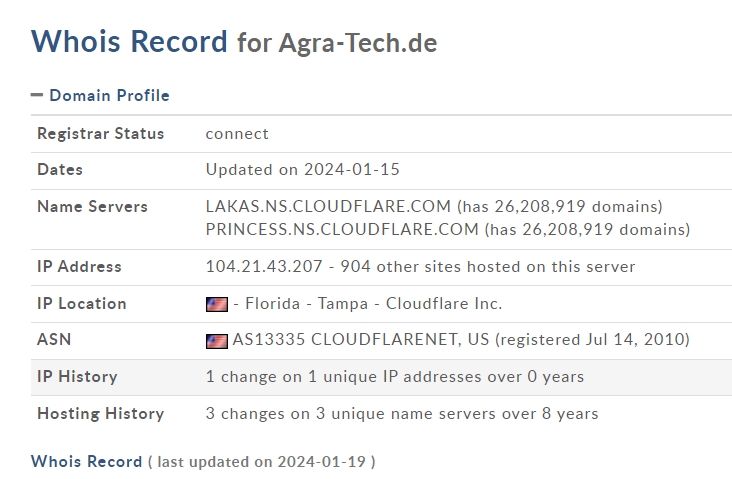This screenshot has height=479, width=732.
Task: Click the last updated on 2024-01-19 text
Action: tap(261, 462)
